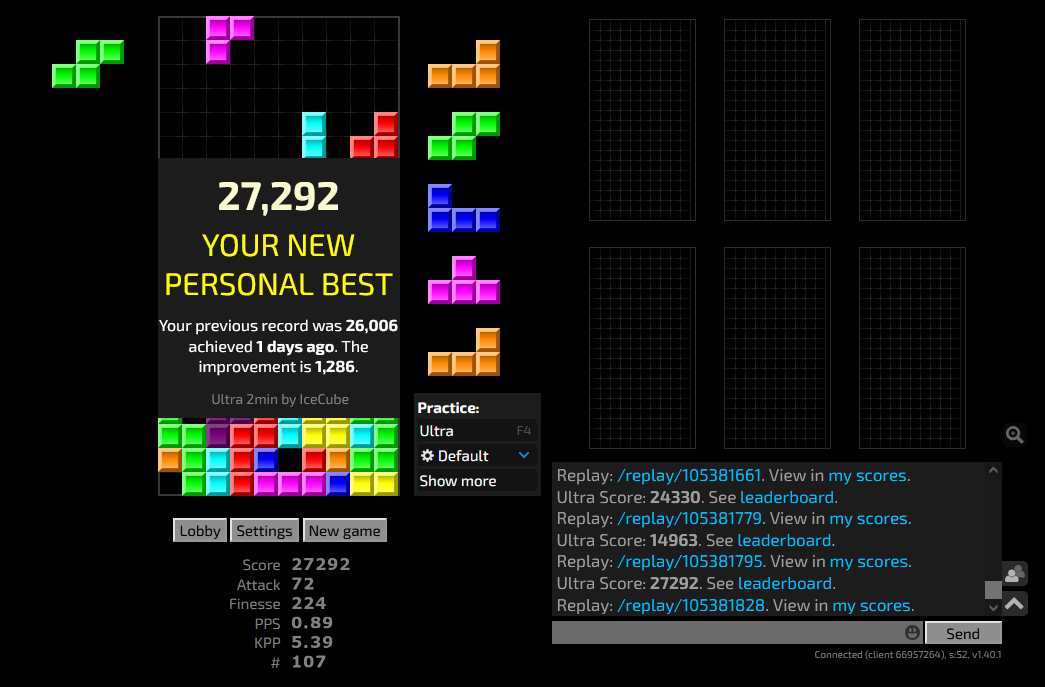Open my scores link after replay 105381779
Image resolution: width=1045 pixels, height=687 pixels.
(868, 518)
